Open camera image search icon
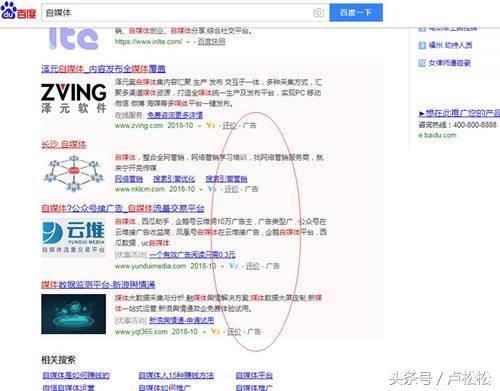The image size is (500, 391). tap(318, 13)
